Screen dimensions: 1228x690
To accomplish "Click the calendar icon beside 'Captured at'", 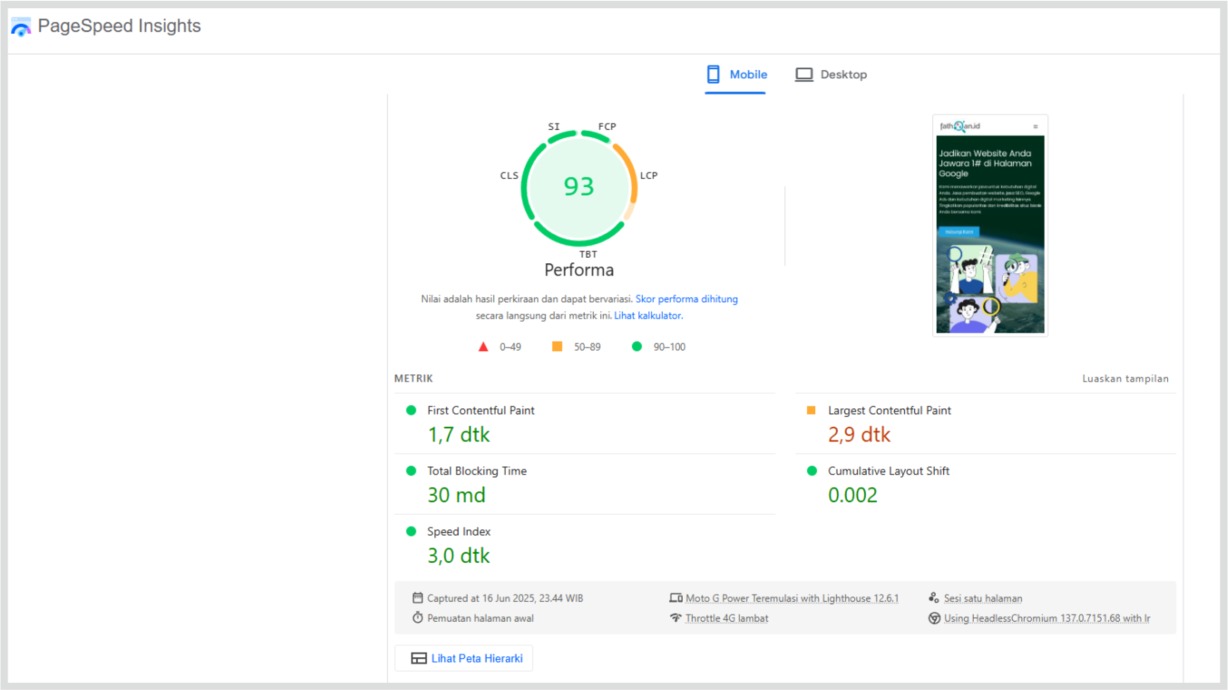I will point(417,598).
